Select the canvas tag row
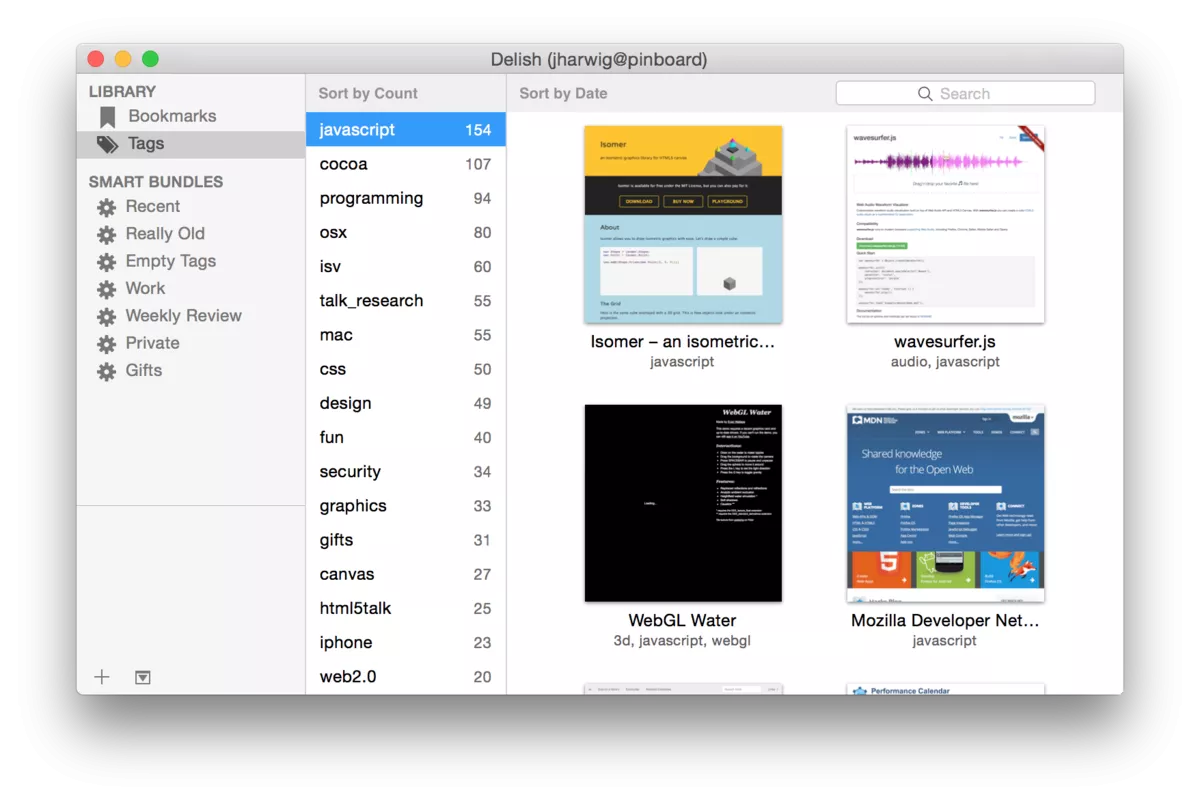The width and height of the screenshot is (1200, 804). (x=406, y=574)
